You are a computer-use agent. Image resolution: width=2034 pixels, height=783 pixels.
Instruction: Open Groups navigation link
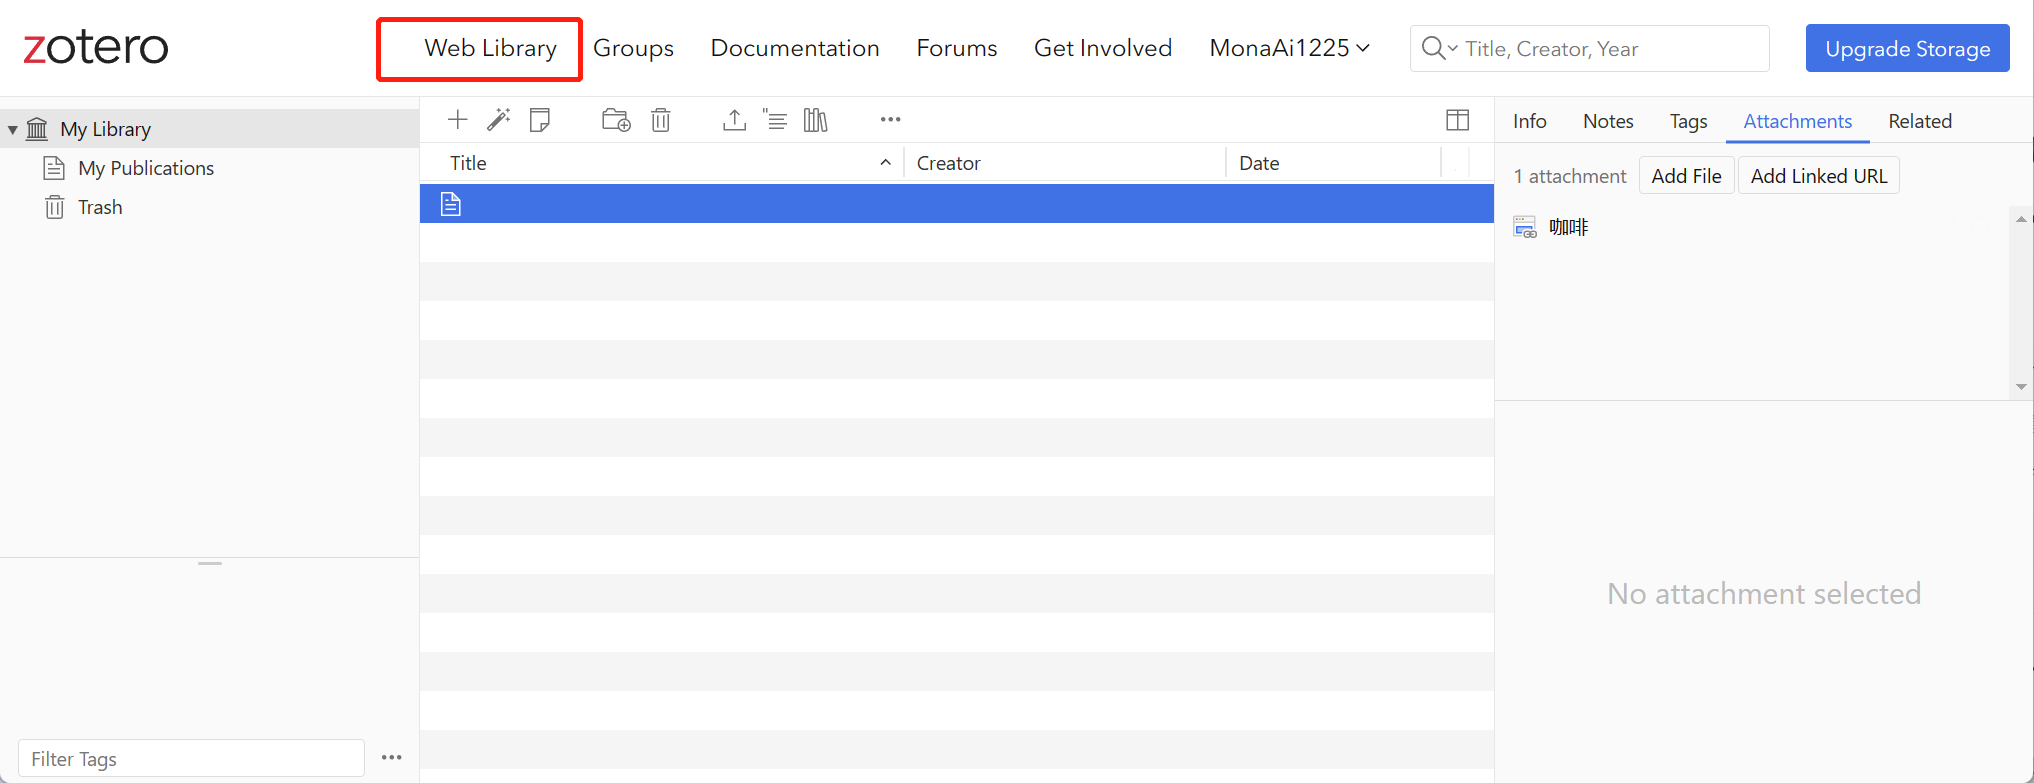[x=633, y=48]
